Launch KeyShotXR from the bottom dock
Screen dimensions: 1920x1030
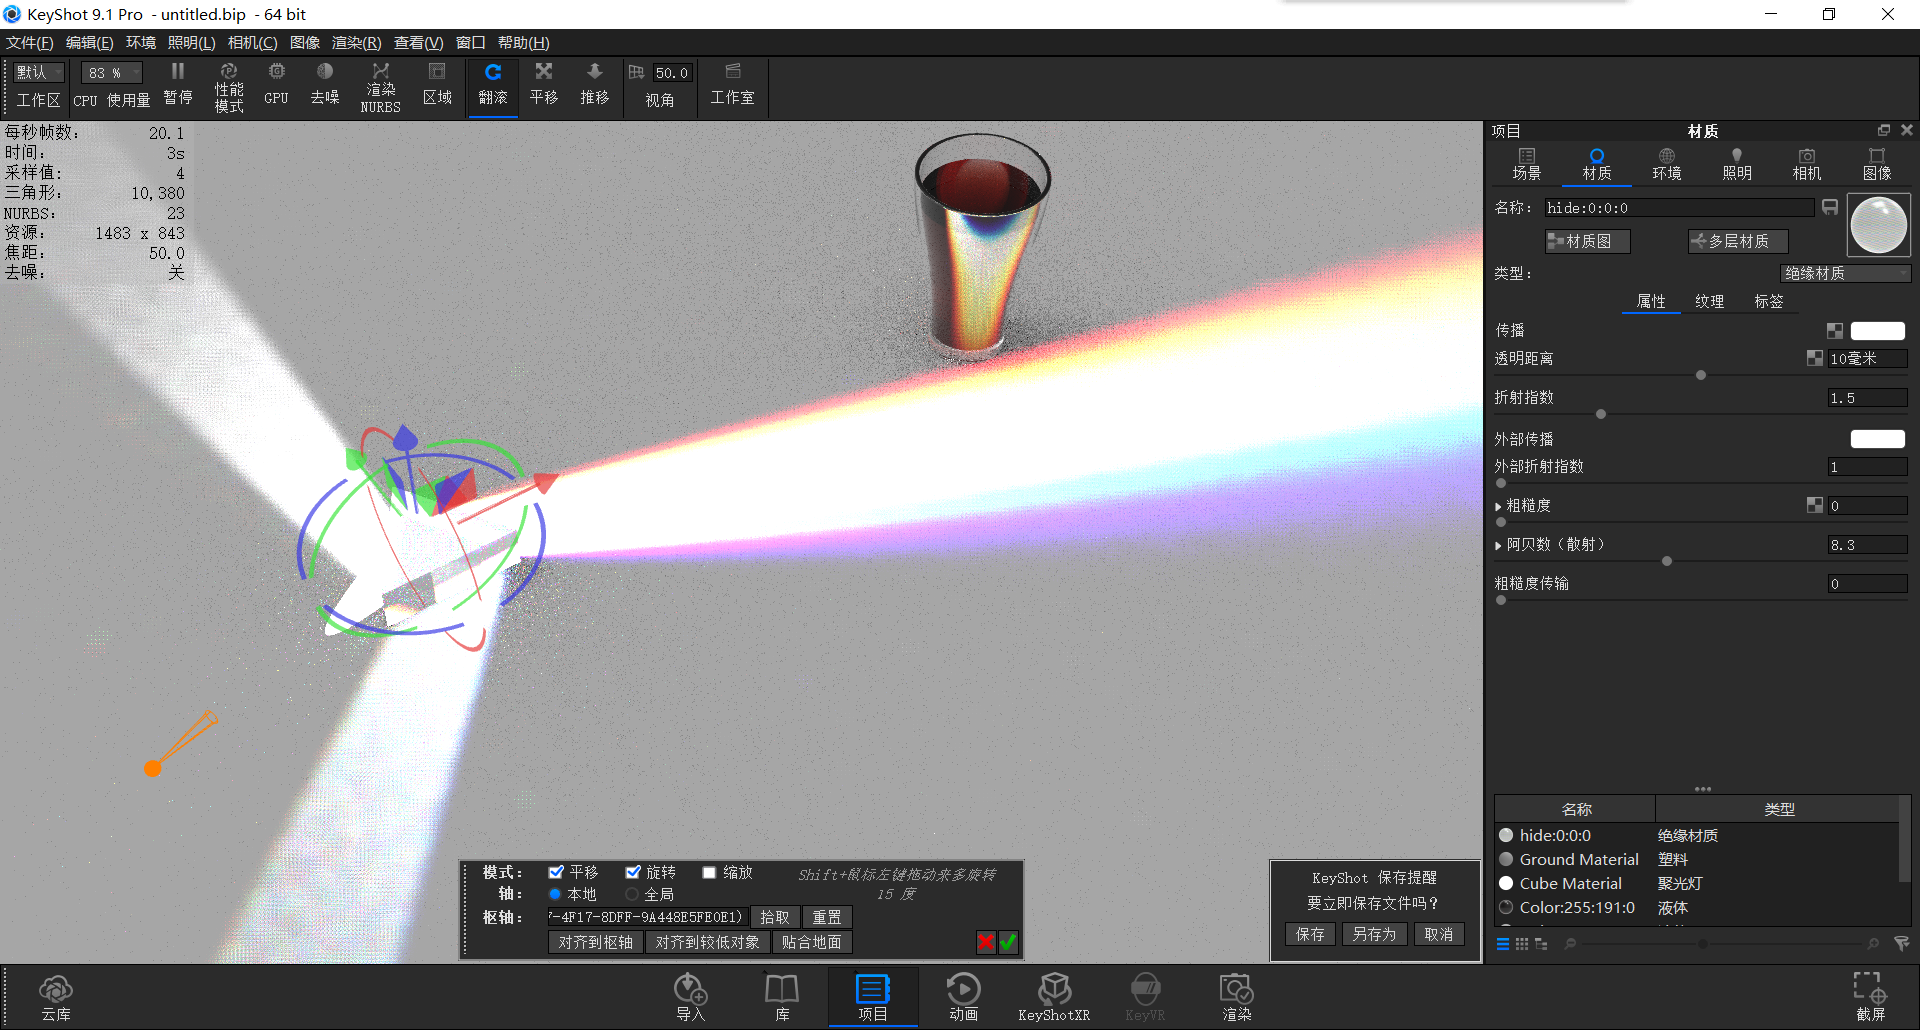point(1053,995)
